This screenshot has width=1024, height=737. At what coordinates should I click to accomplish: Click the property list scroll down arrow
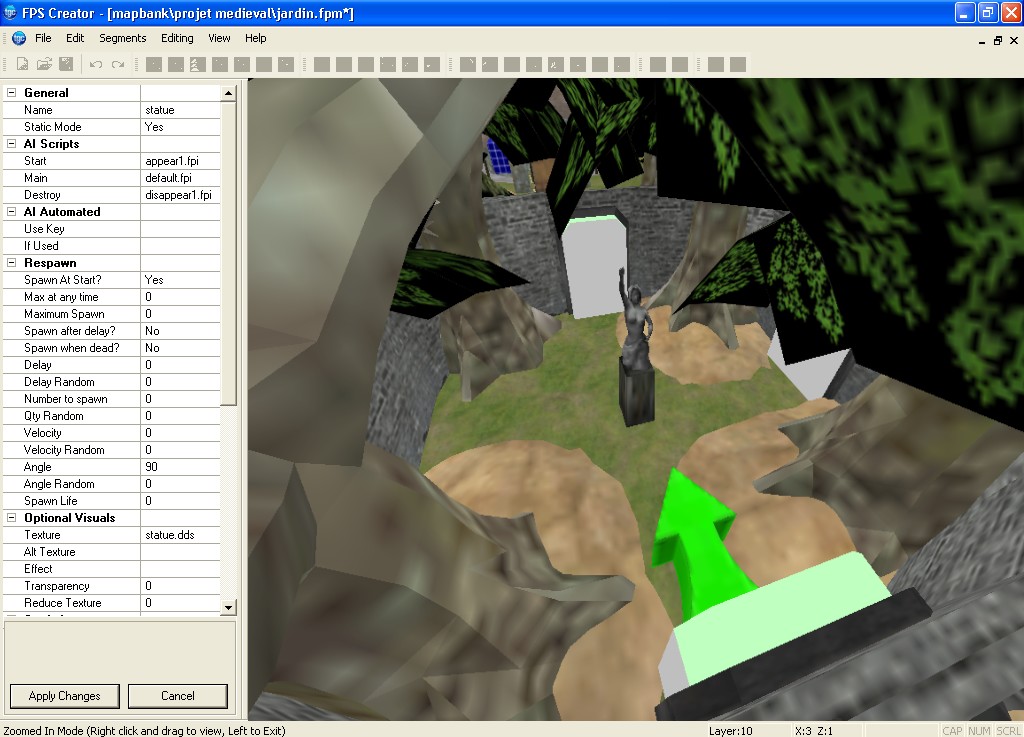click(x=228, y=607)
